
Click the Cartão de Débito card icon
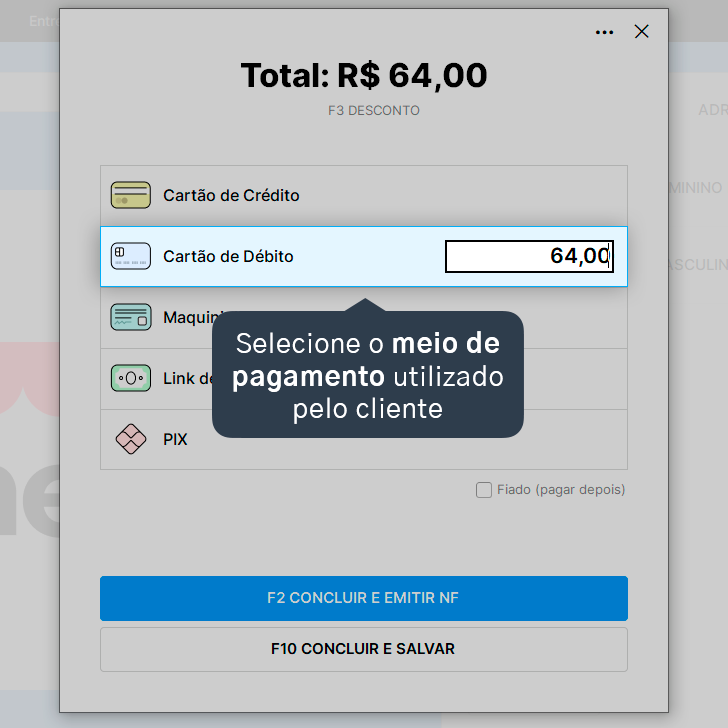(x=130, y=256)
